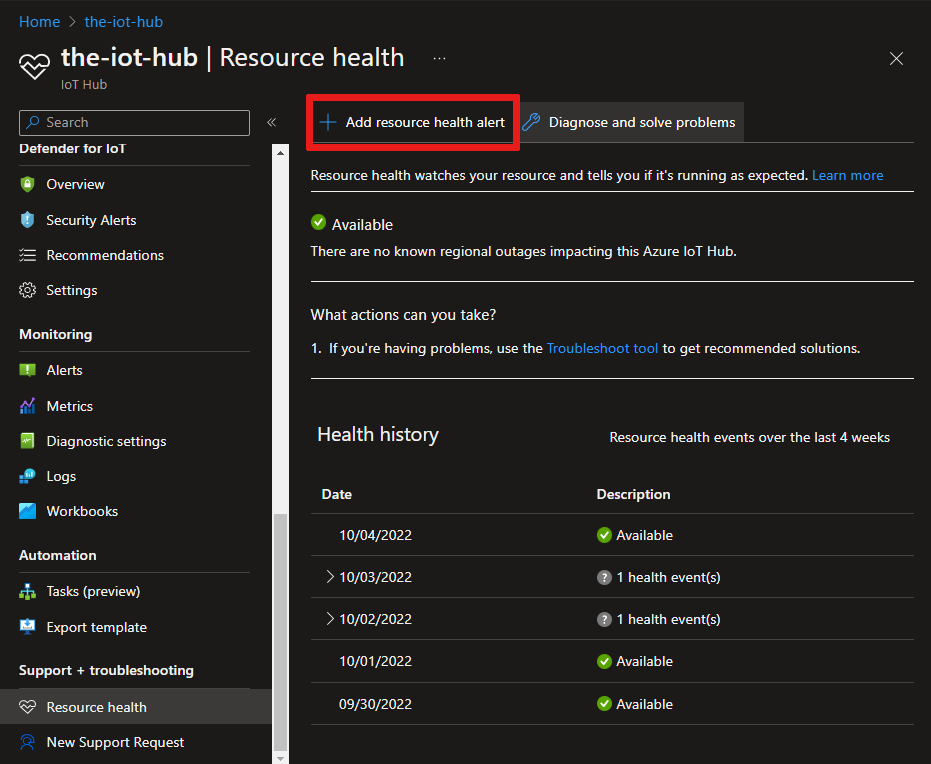The height and width of the screenshot is (764, 931).
Task: Expand the 10/02/2022 health event row
Action: click(330, 619)
